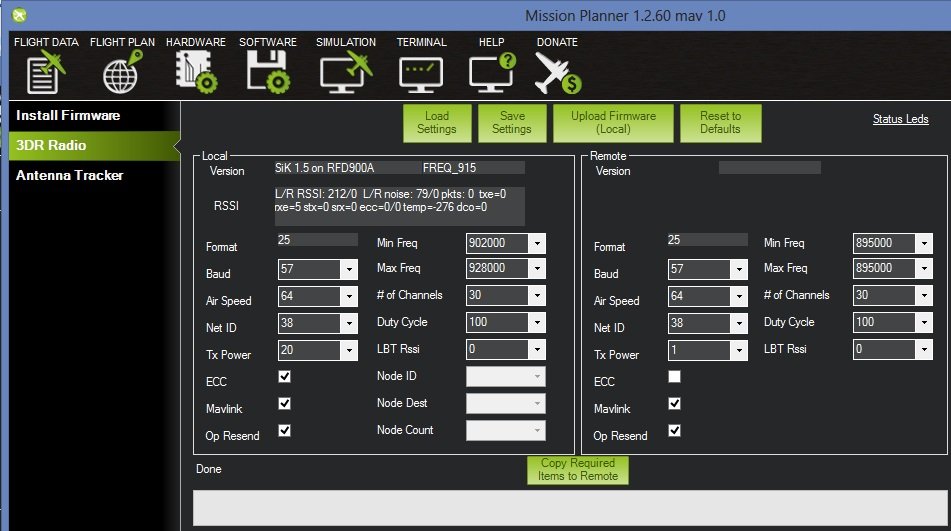Open the Remote Net ID dropdown
This screenshot has height=531, width=951.
708,323
